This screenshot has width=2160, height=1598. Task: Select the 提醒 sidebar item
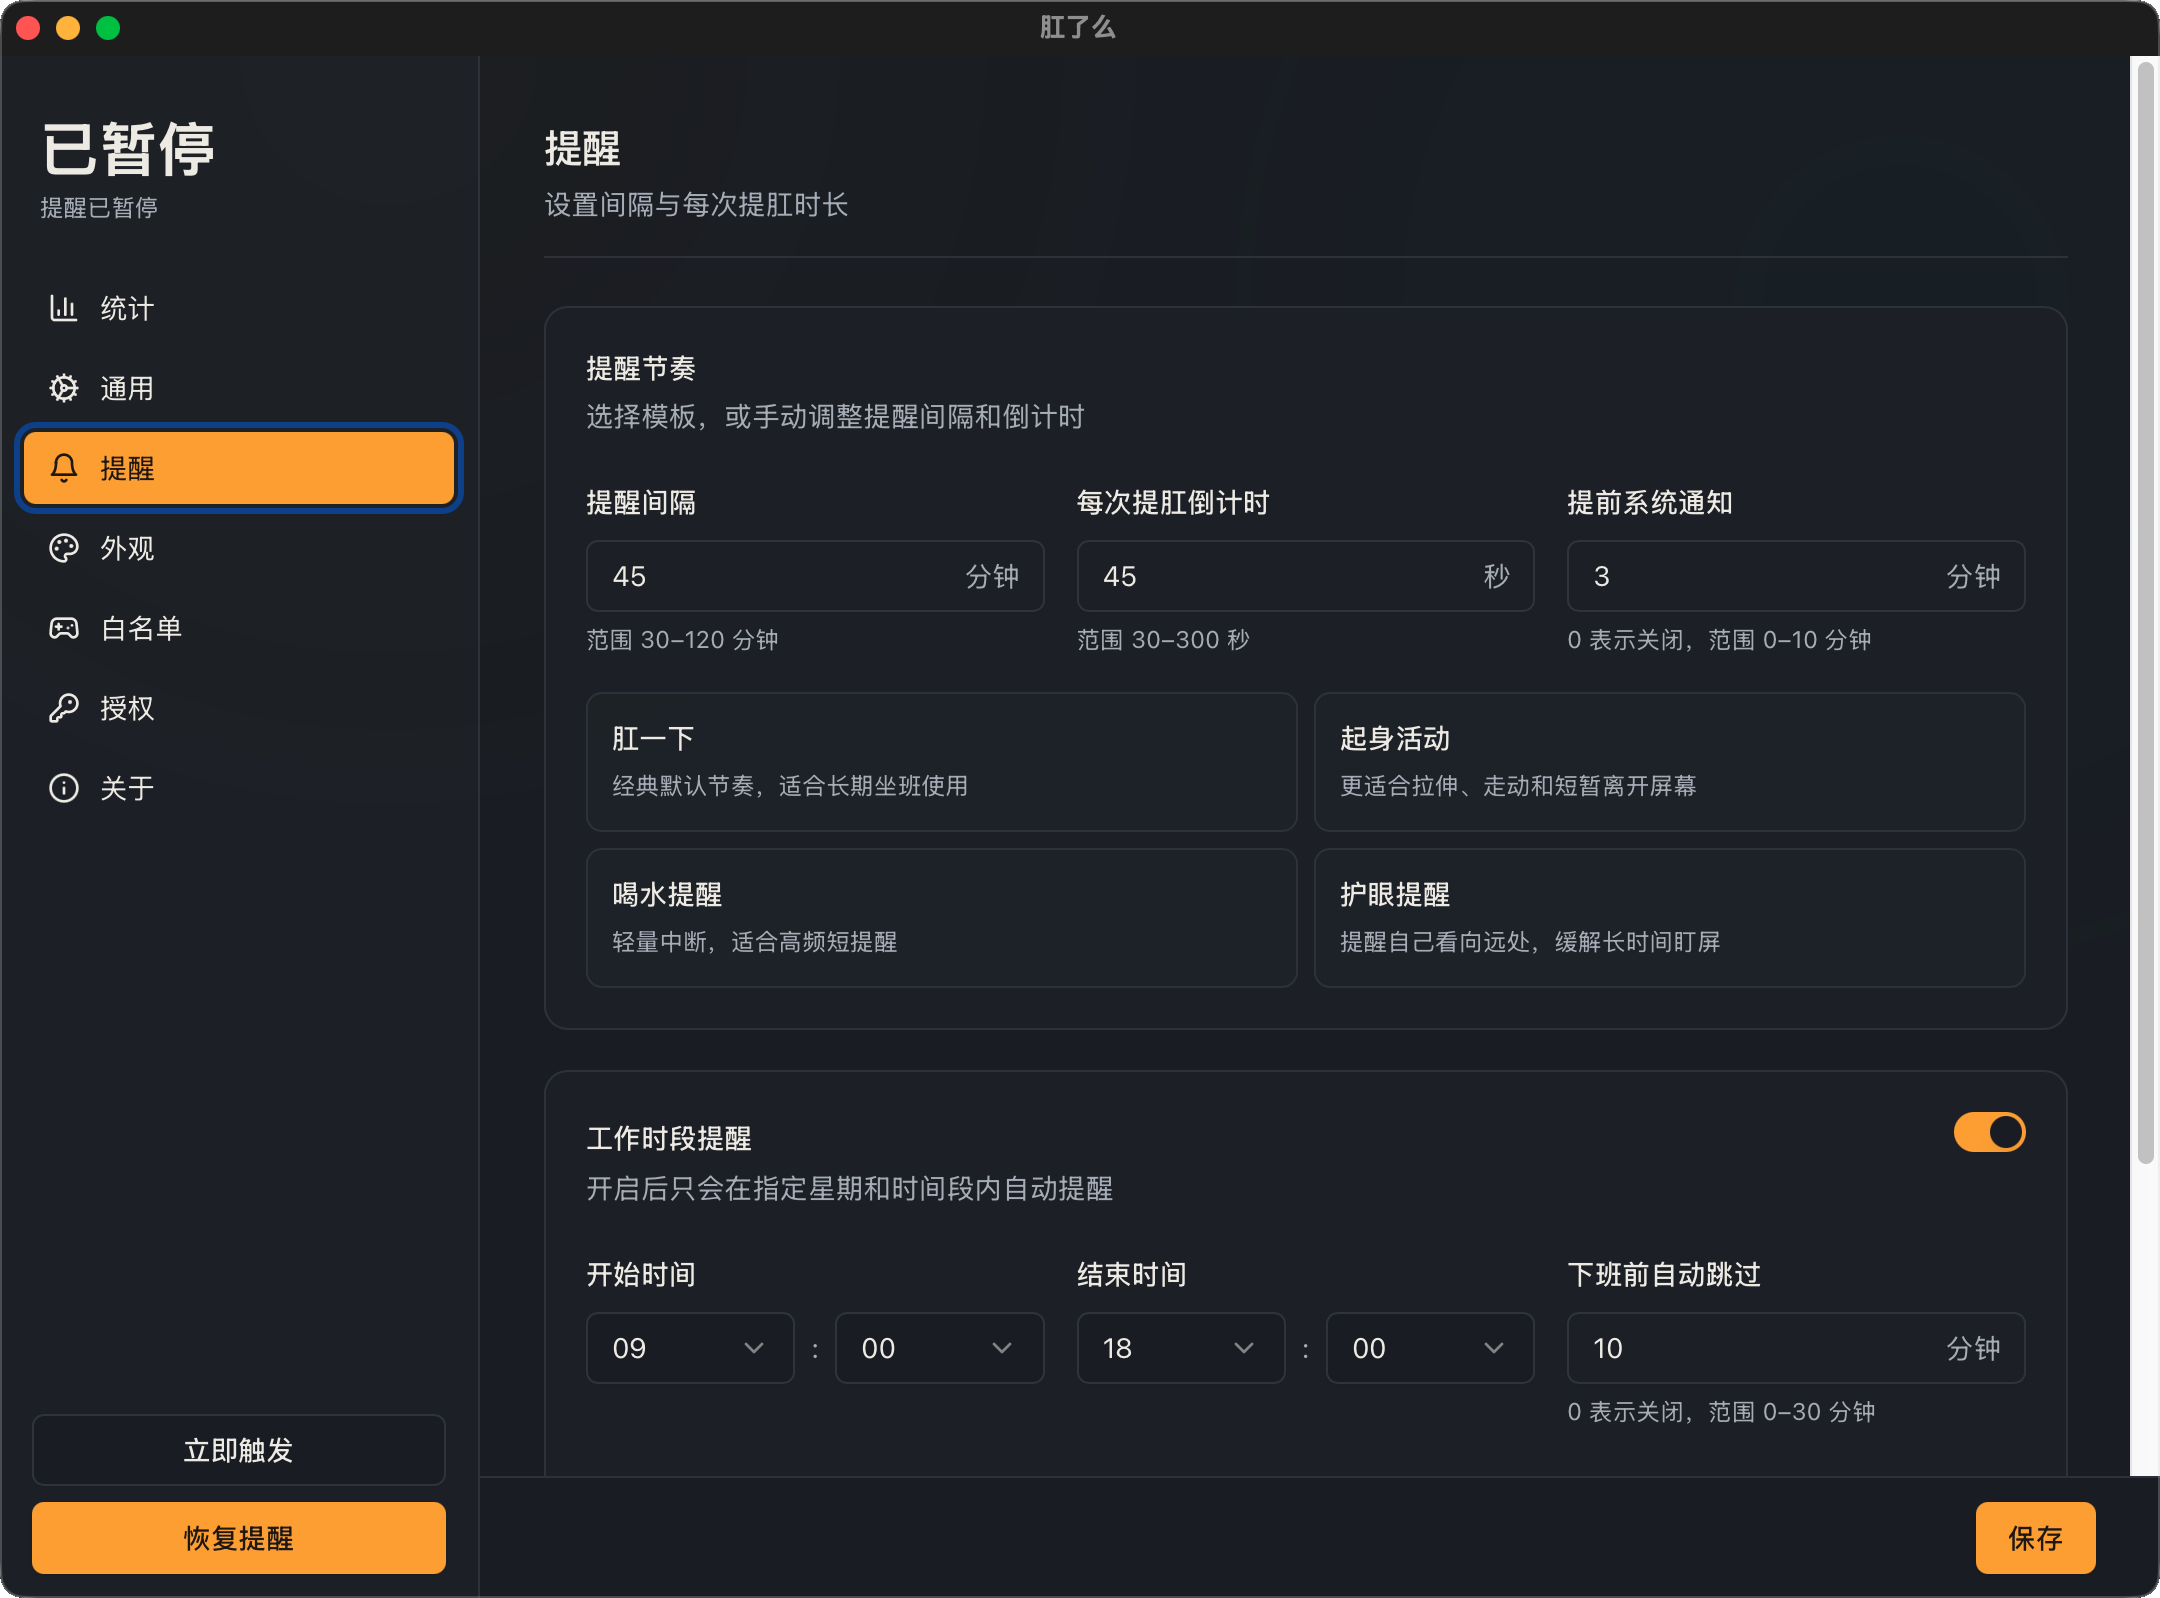click(239, 468)
